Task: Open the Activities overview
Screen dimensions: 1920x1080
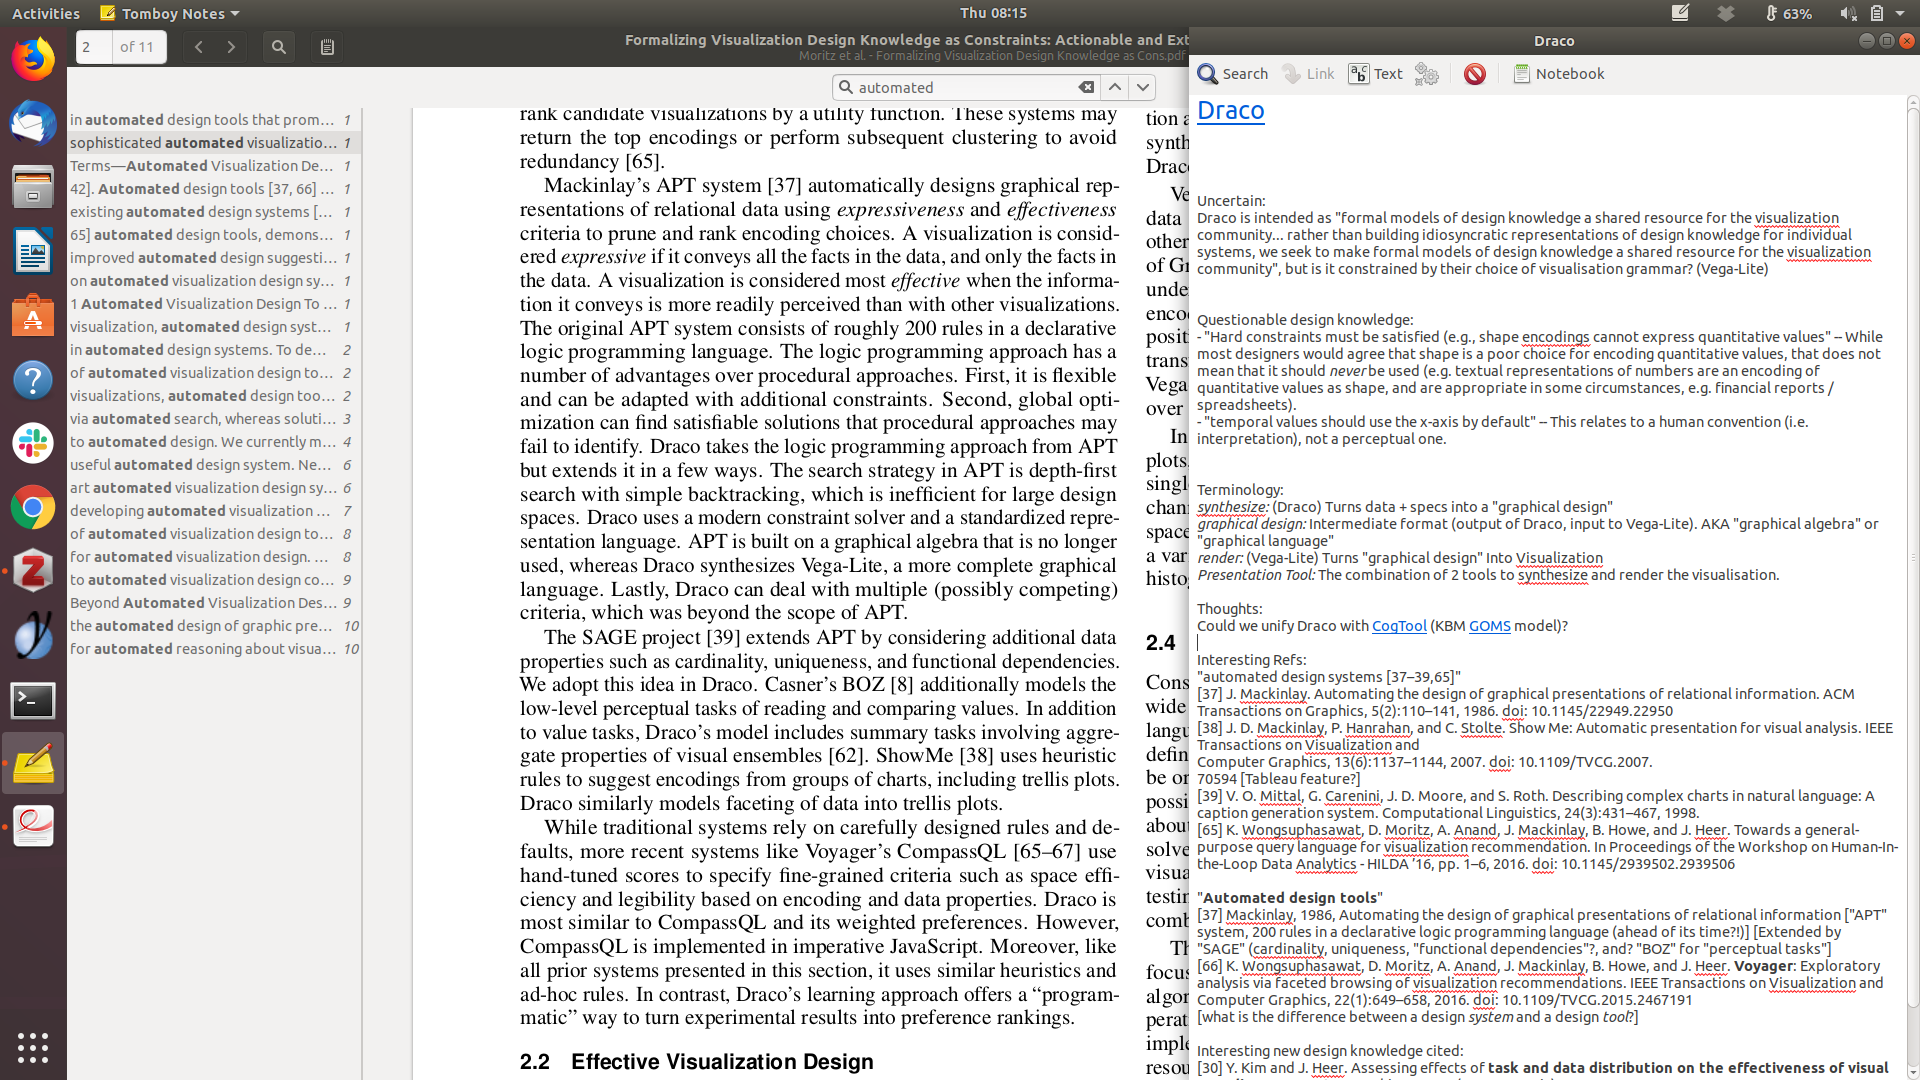Action: pos(46,13)
